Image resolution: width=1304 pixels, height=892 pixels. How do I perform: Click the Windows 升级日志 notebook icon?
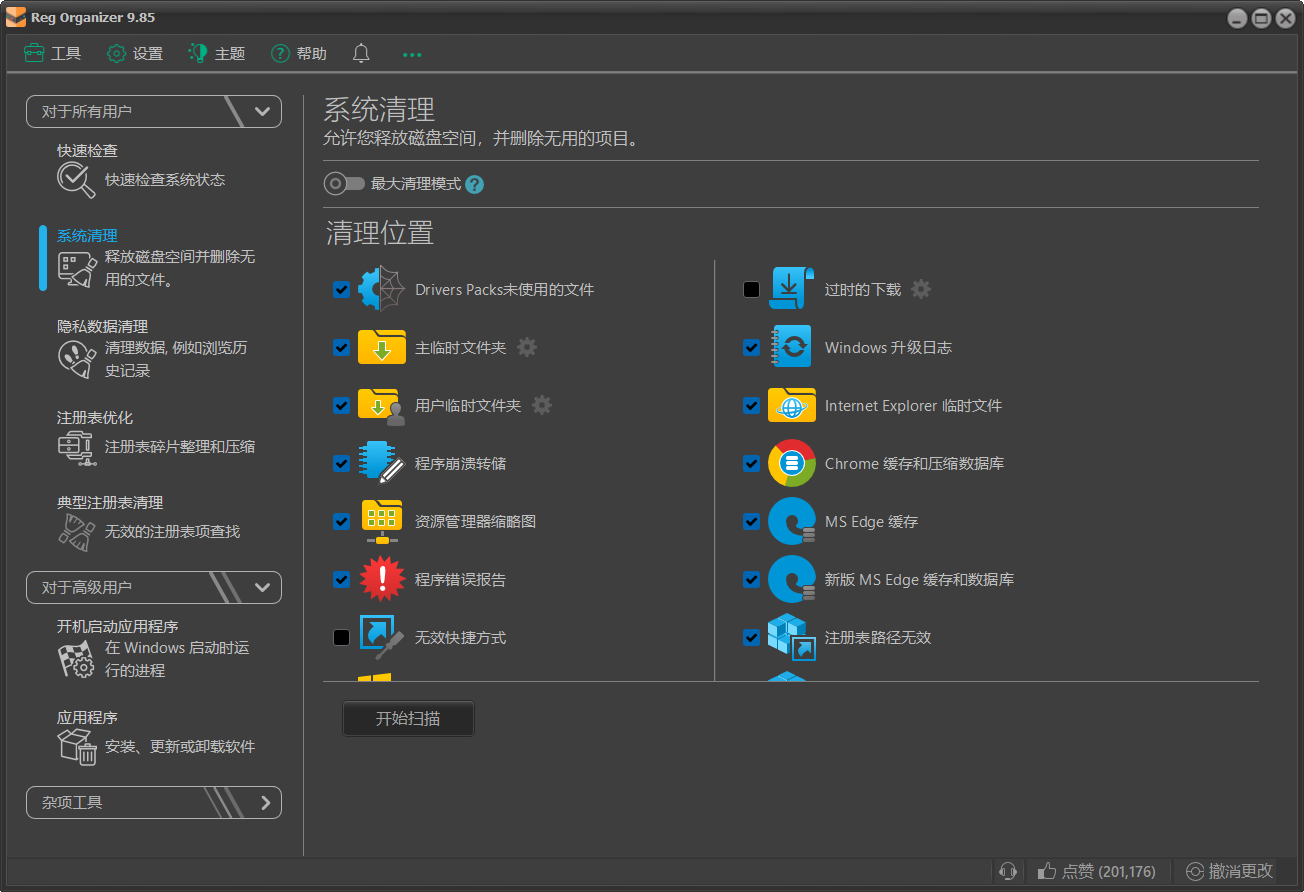tap(791, 348)
